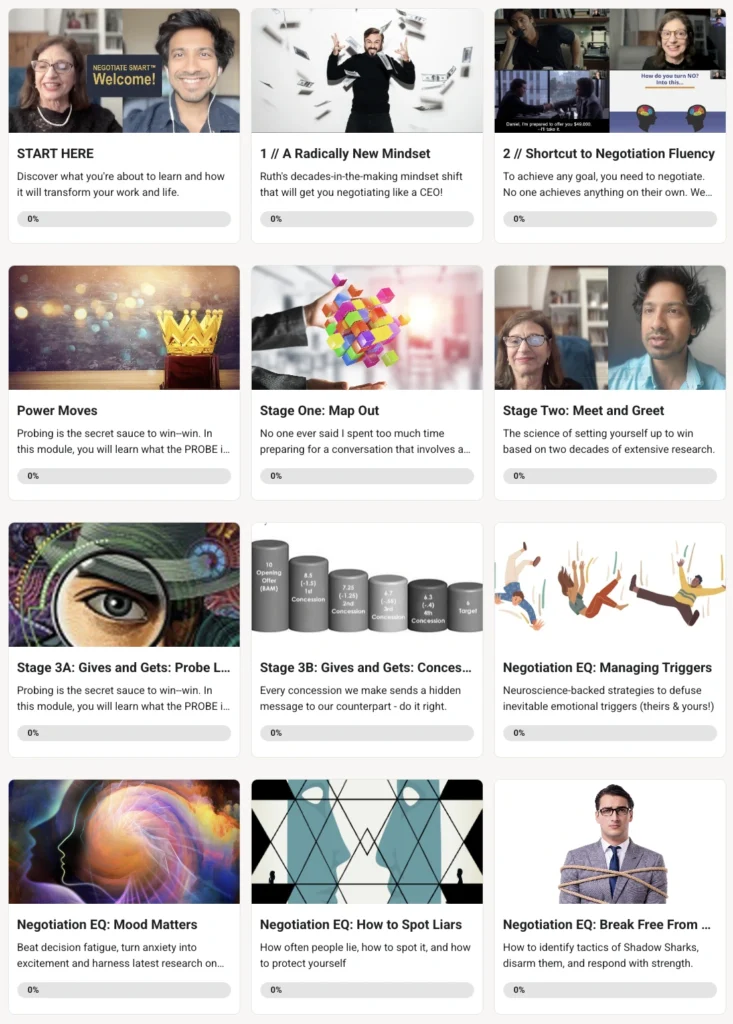This screenshot has width=733, height=1024.
Task: Open the money-throwing man thumbnail
Action: 367,71
